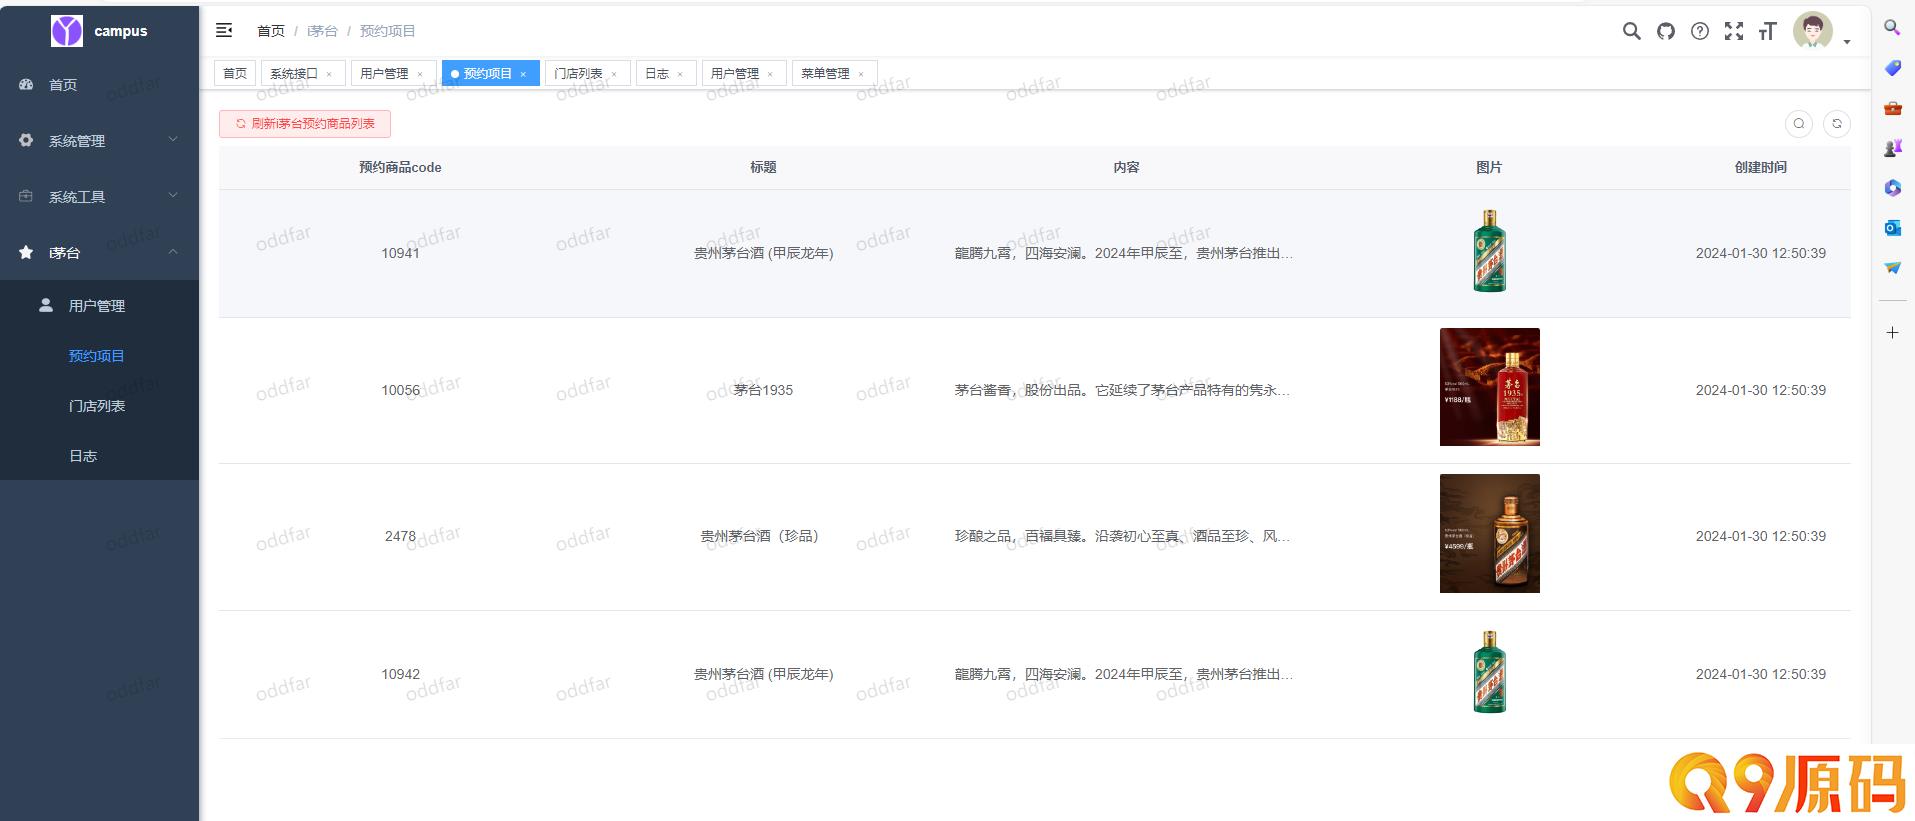This screenshot has height=821, width=1915.
Task: Click content cell starting 茅台酱香，股份出品
Action: (x=1122, y=390)
